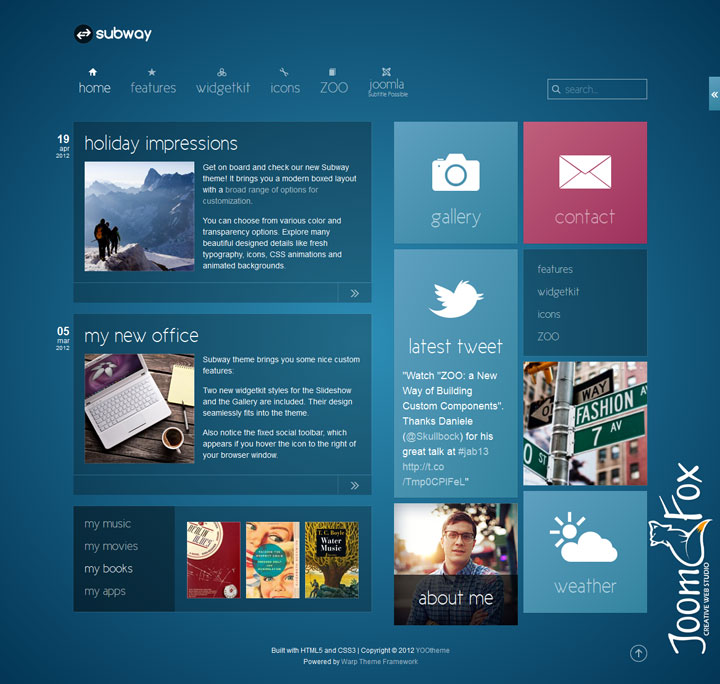The width and height of the screenshot is (720, 684).
Task: Open holiday impressions read-more arrows
Action: 354,293
